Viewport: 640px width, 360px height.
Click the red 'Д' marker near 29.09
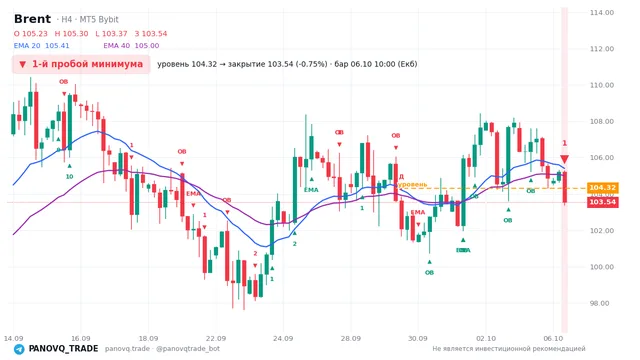(x=401, y=176)
